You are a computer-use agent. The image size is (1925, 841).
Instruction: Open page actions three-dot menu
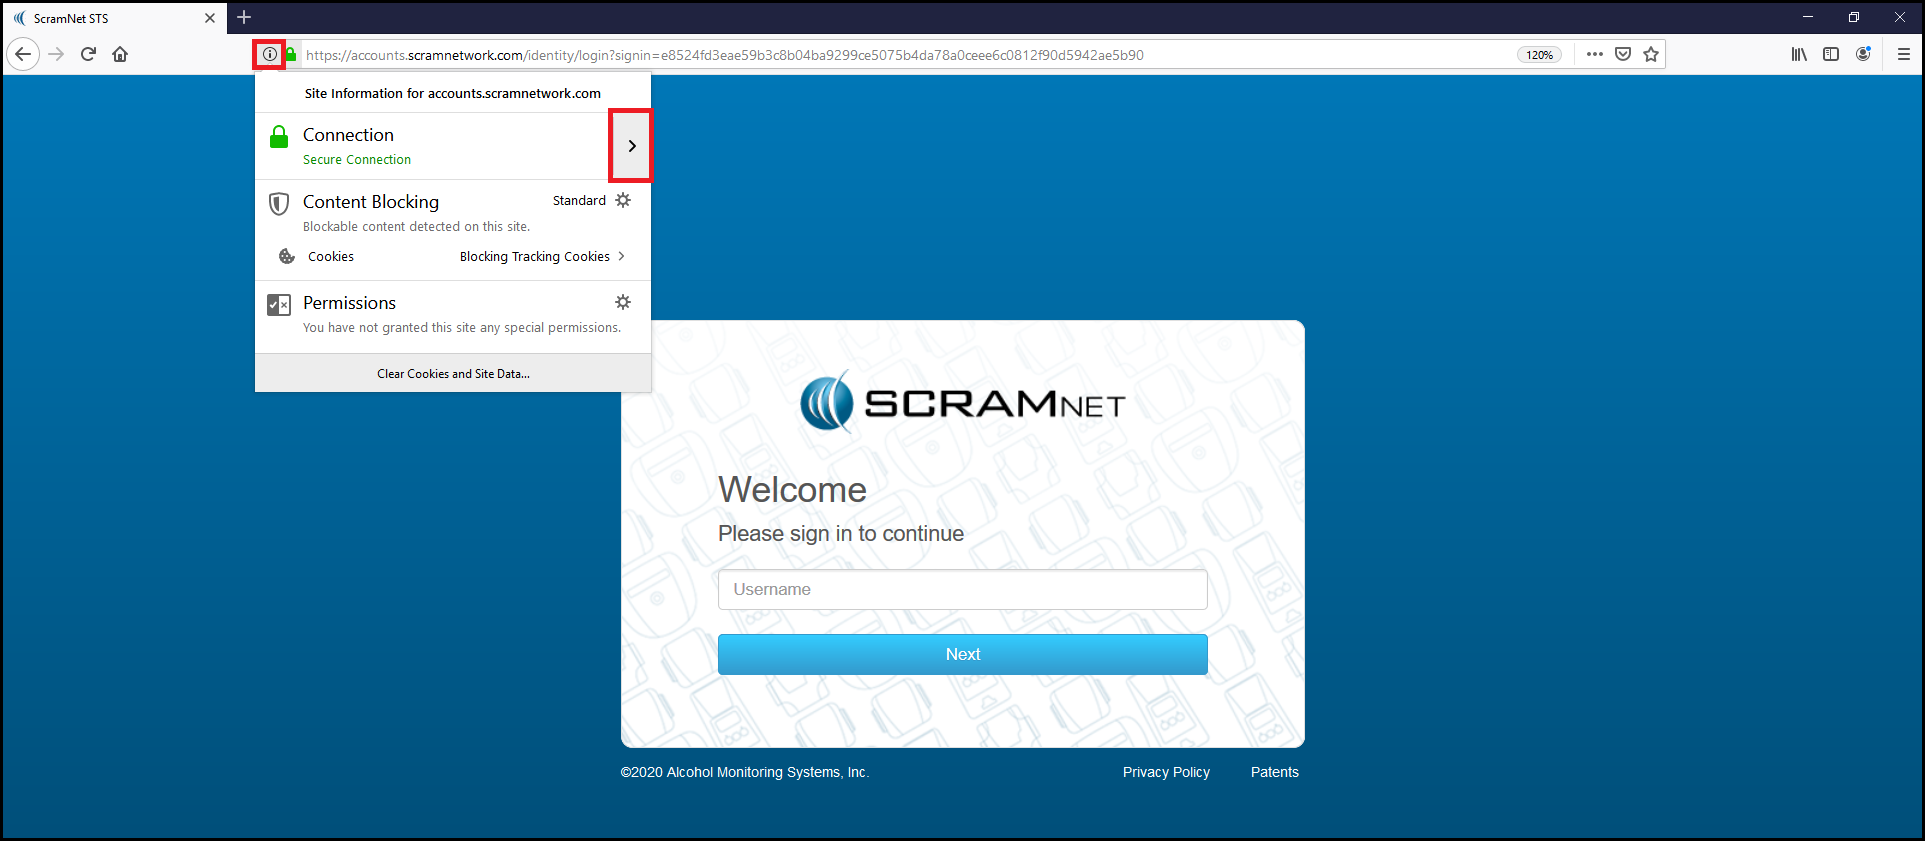(x=1595, y=54)
